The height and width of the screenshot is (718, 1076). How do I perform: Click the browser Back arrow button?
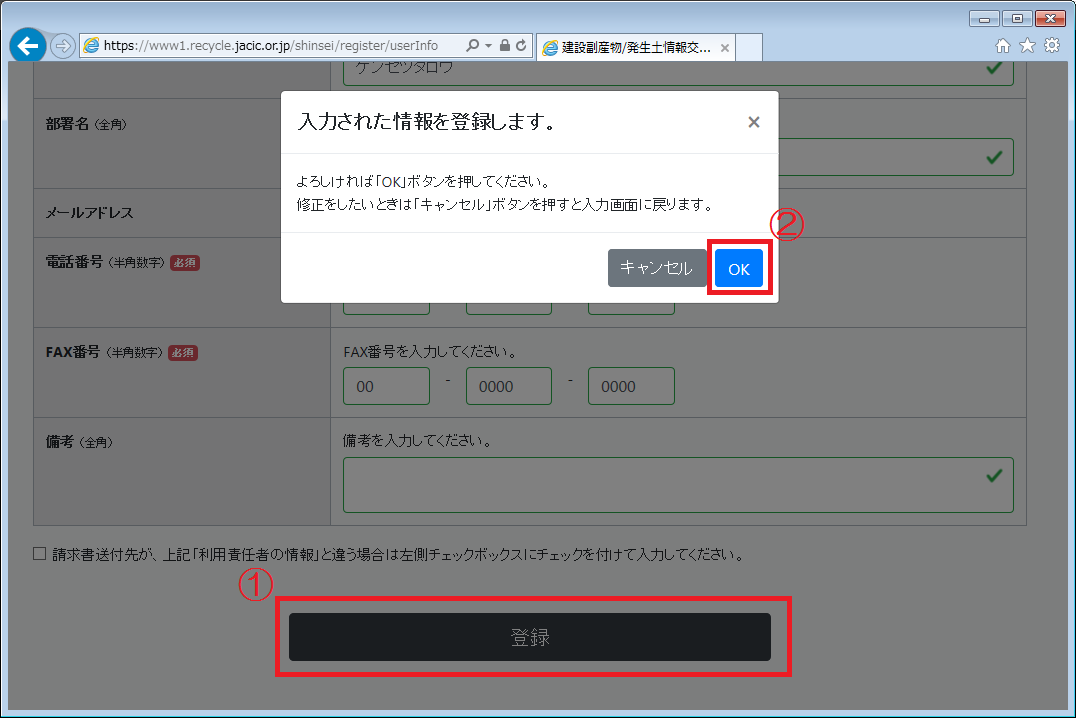[x=28, y=45]
